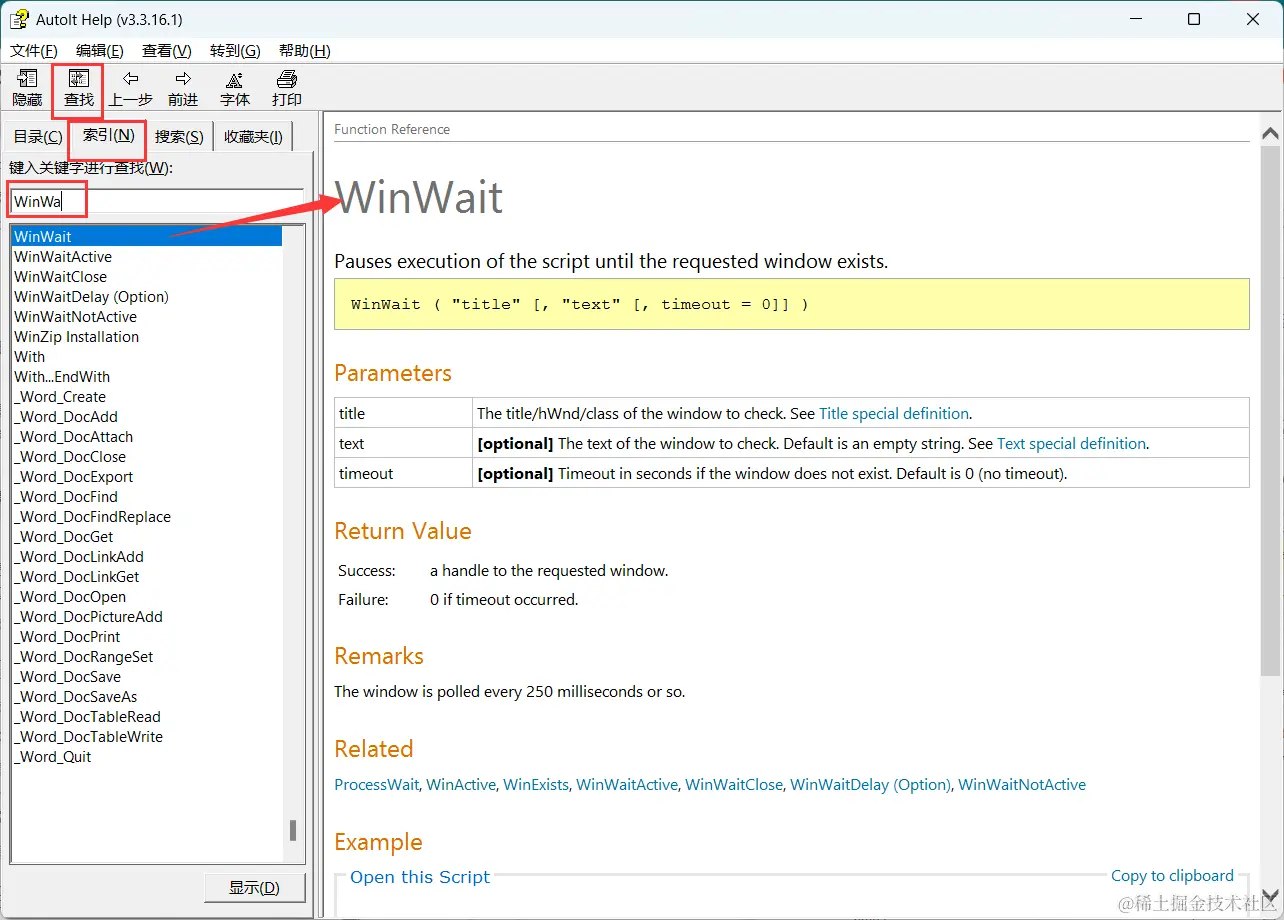The width and height of the screenshot is (1284, 920).
Task: Select _Word_DocFindReplace in the index list
Action: (x=92, y=517)
